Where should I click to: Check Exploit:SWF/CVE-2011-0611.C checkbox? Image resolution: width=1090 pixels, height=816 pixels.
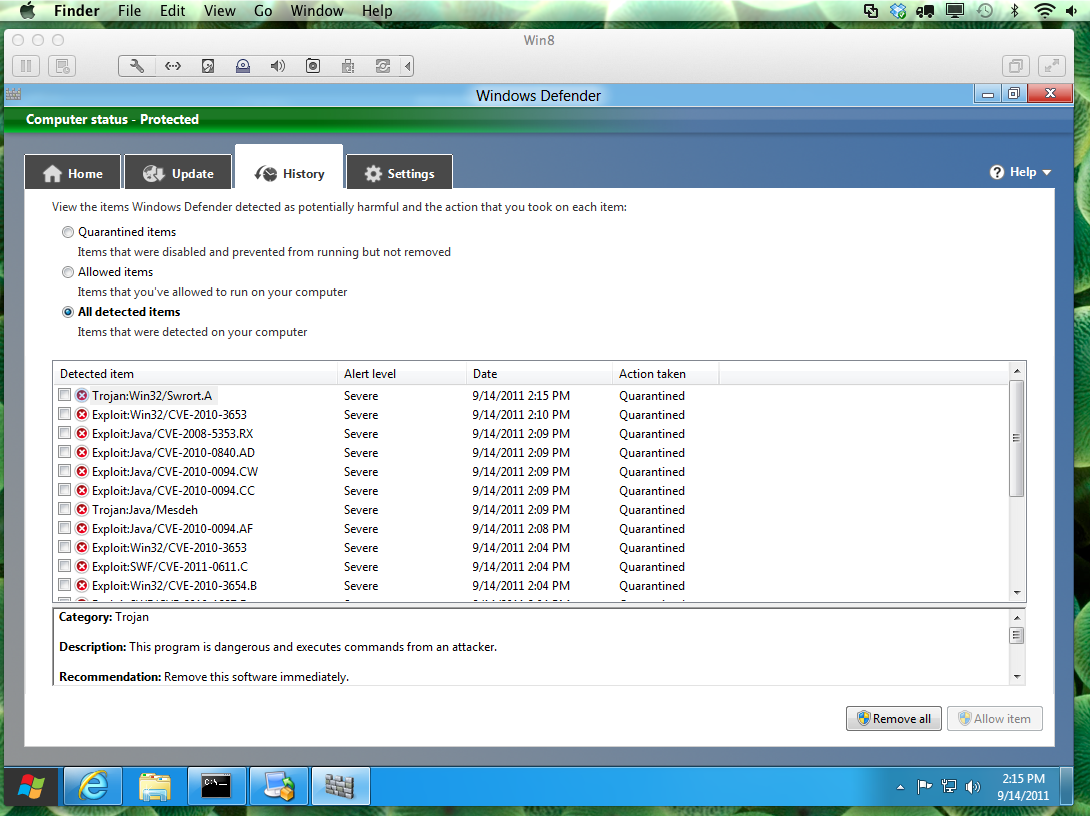click(65, 566)
